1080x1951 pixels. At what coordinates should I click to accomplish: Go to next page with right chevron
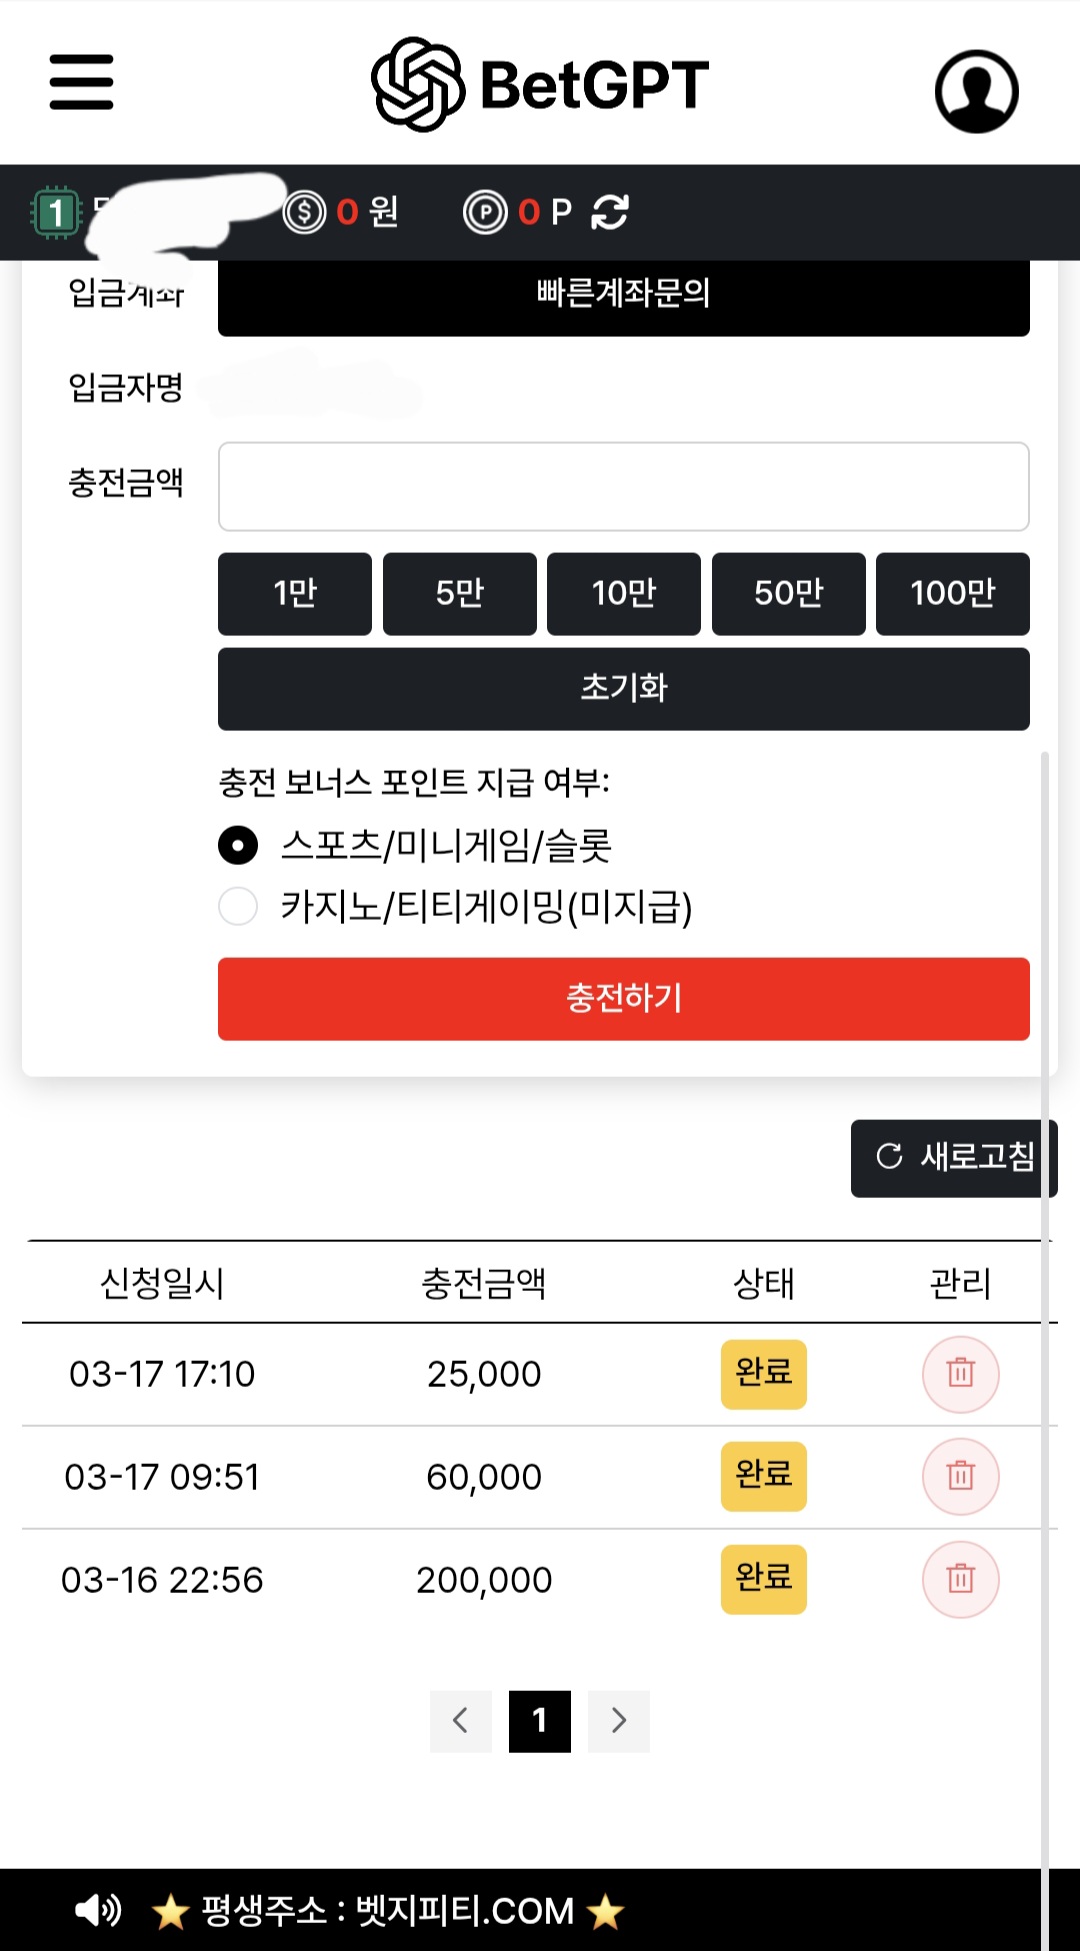tap(619, 1721)
